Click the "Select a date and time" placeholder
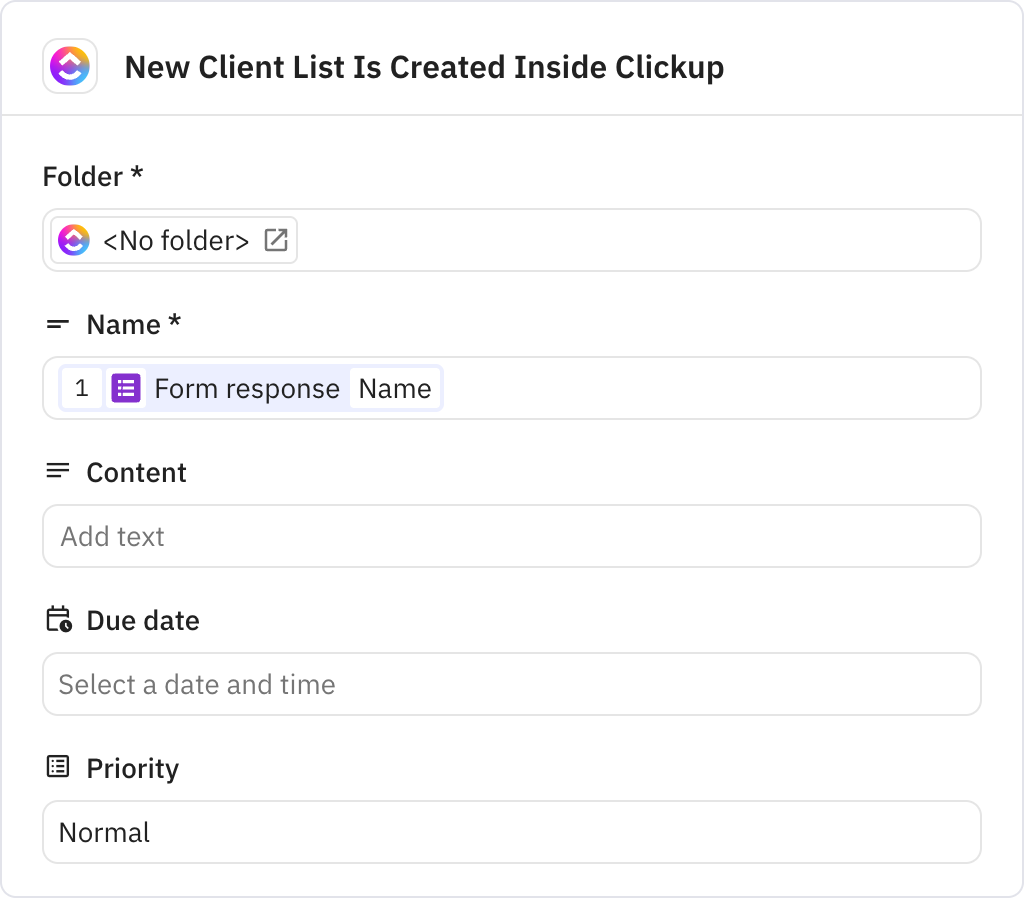 196,684
